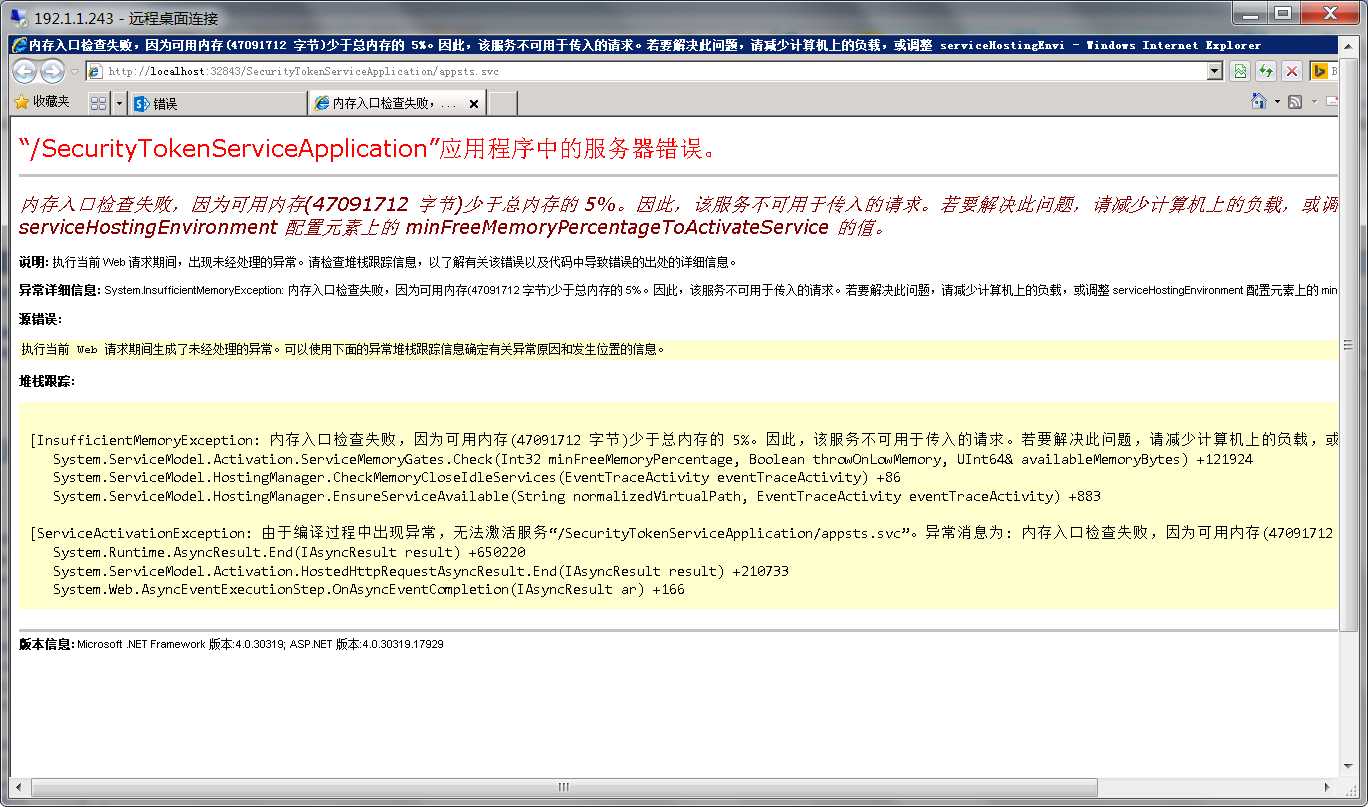Expand the Home button dropdown arrow

(1277, 102)
